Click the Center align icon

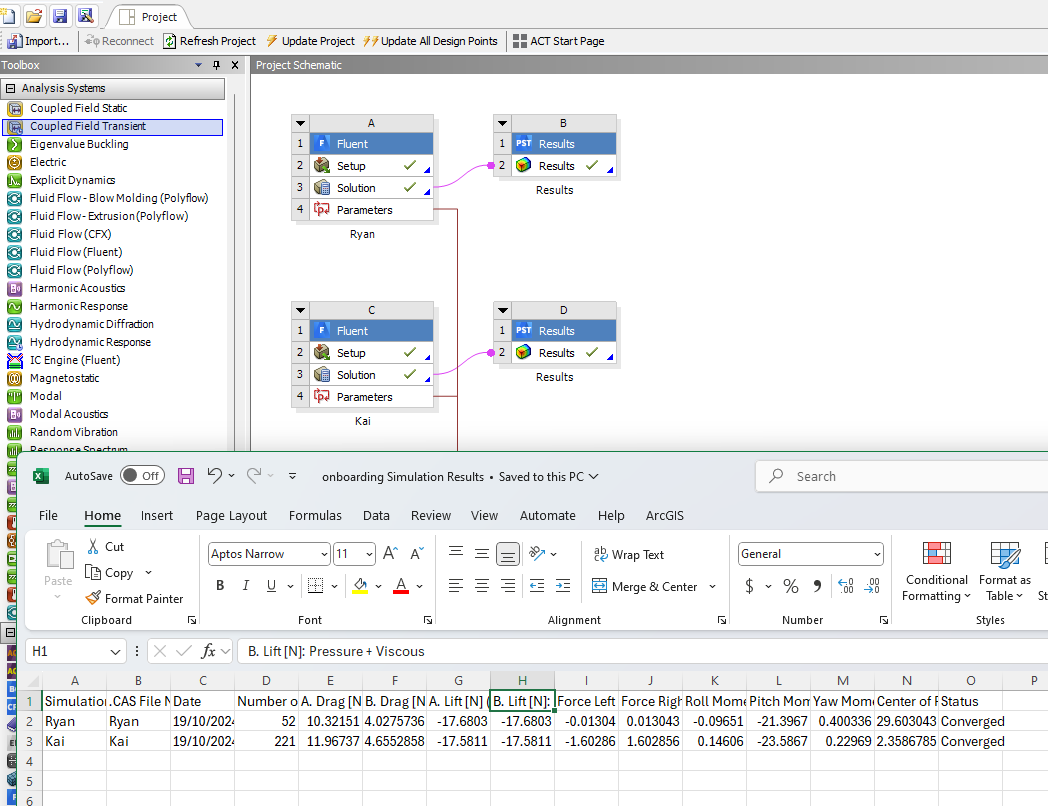coord(482,586)
